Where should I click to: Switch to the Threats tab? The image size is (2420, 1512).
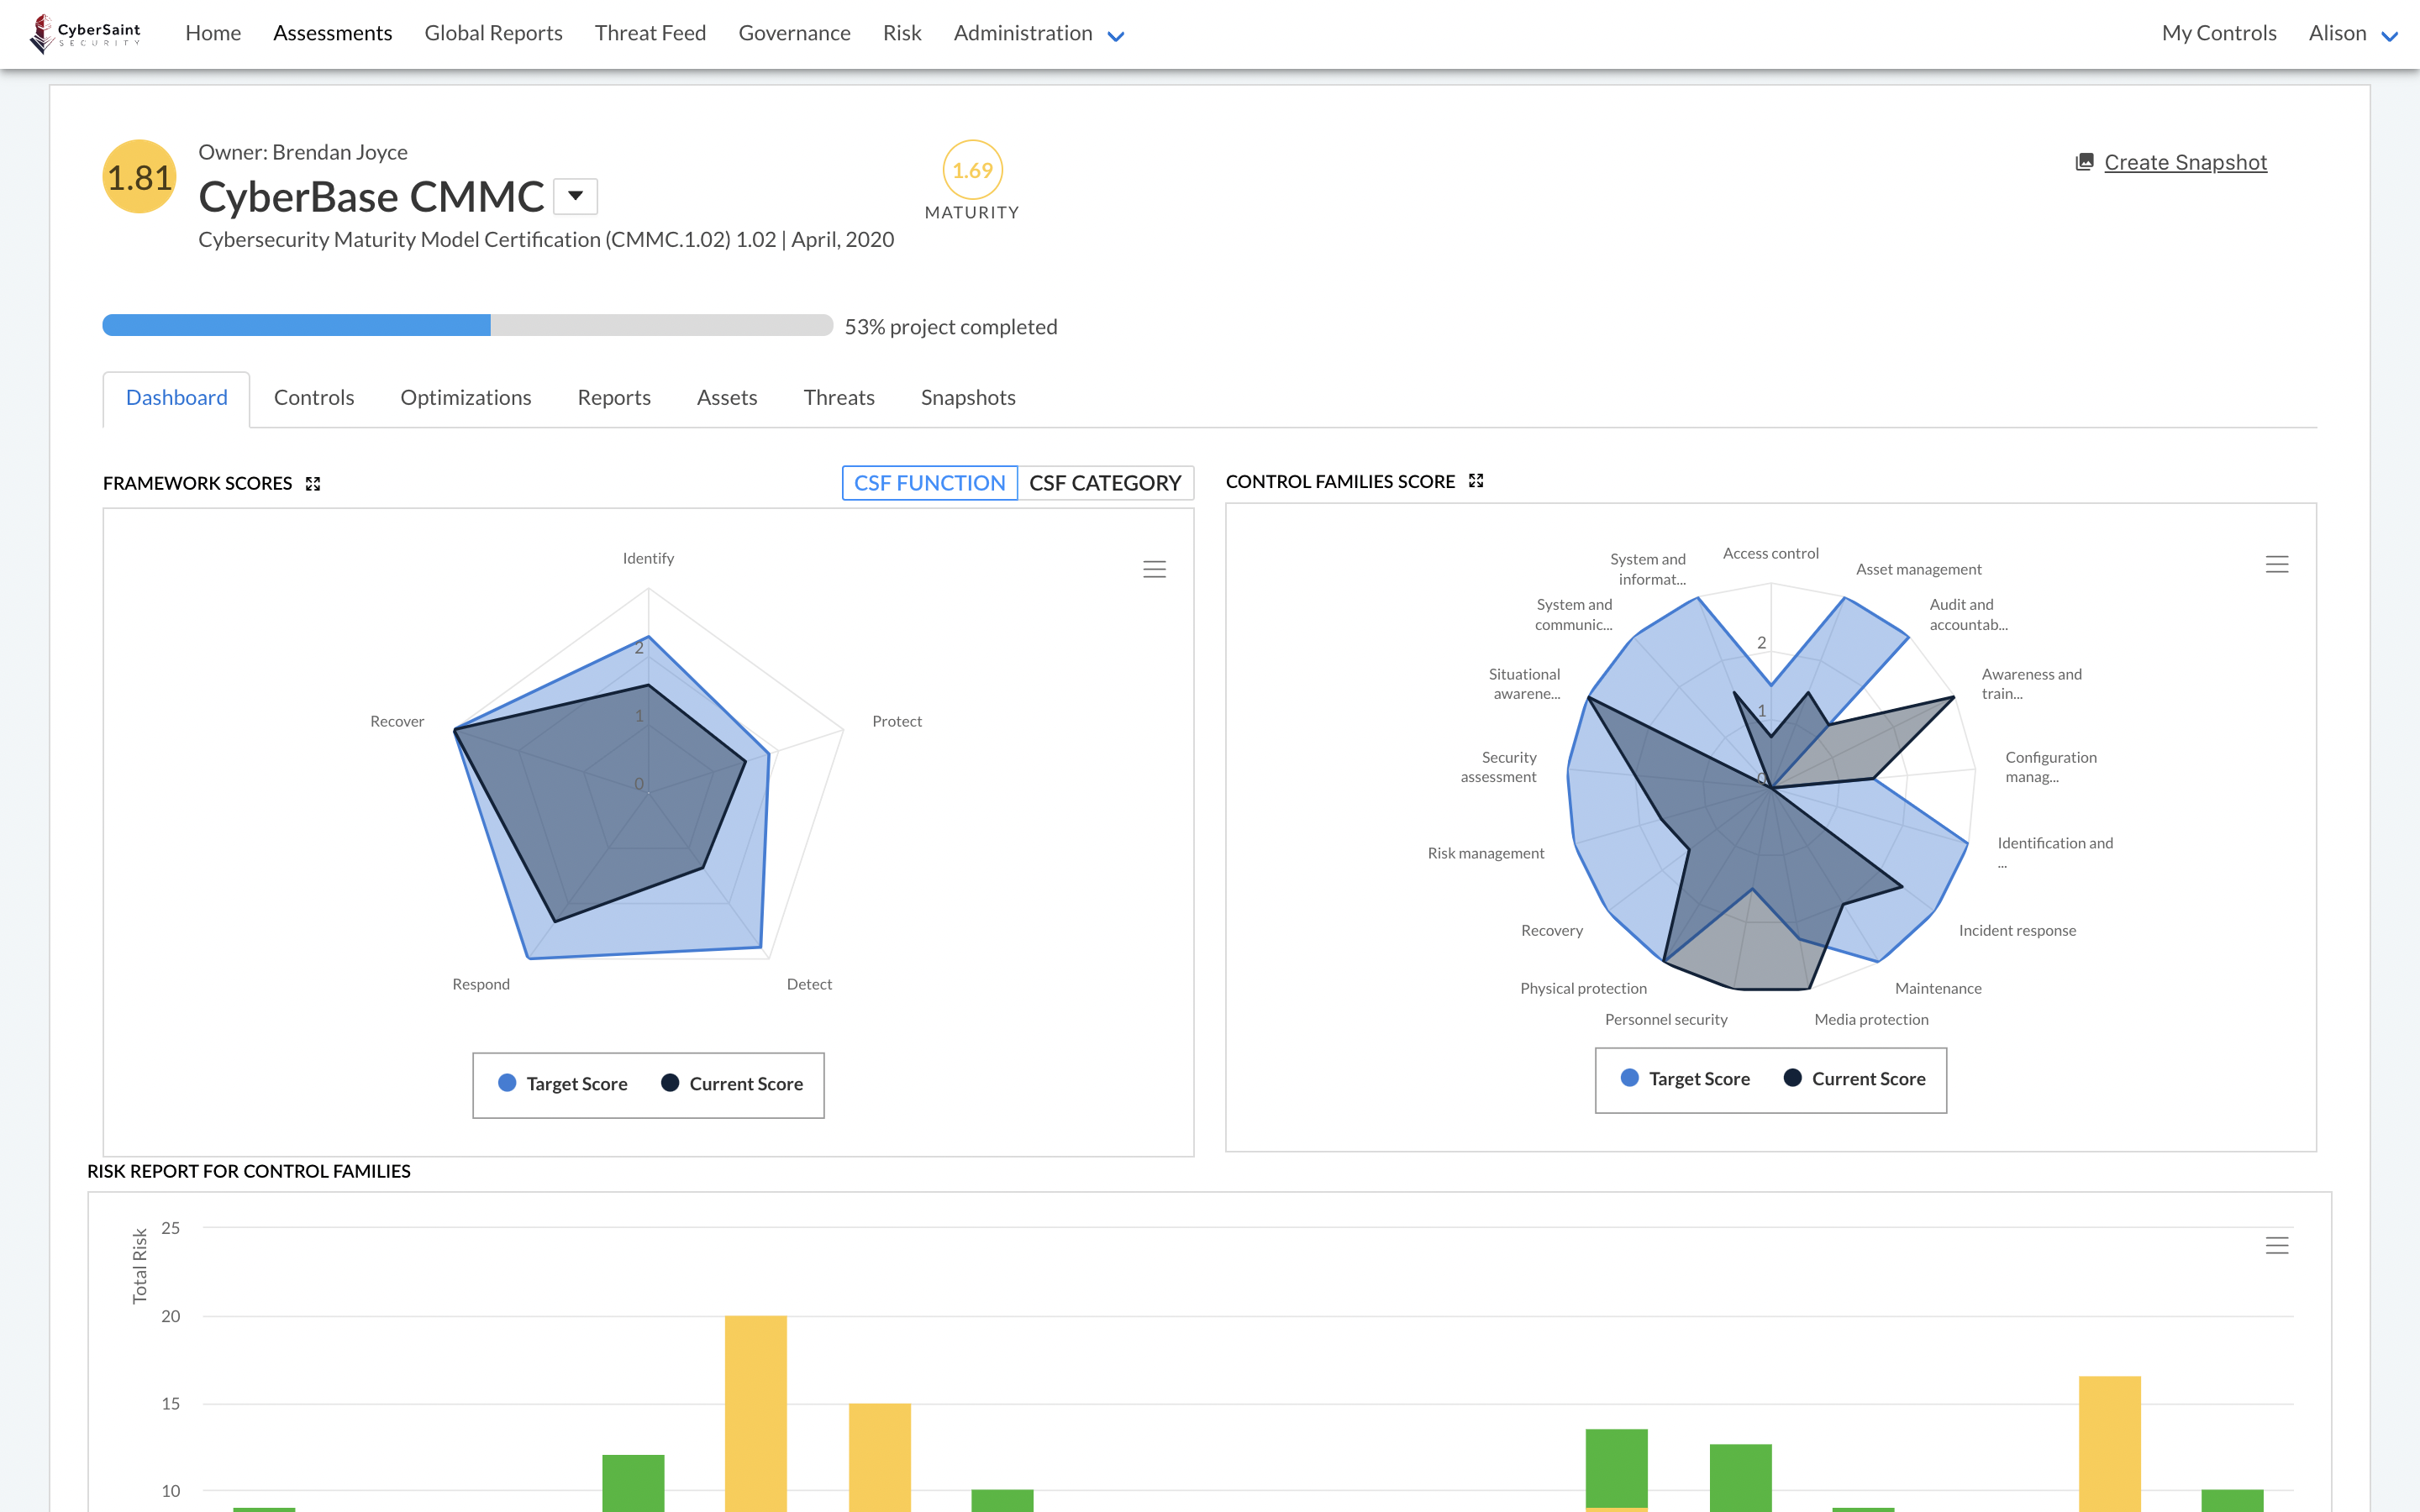[x=839, y=398]
